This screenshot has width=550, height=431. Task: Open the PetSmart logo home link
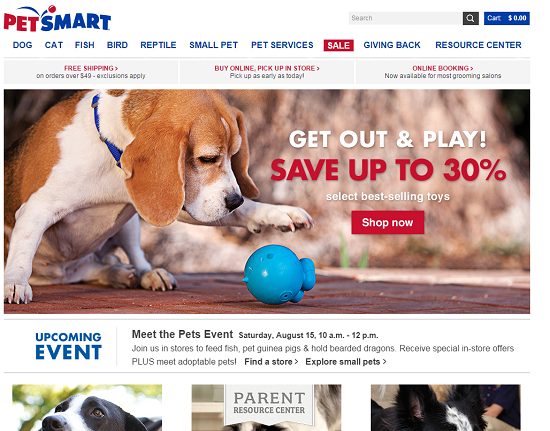click(x=57, y=19)
